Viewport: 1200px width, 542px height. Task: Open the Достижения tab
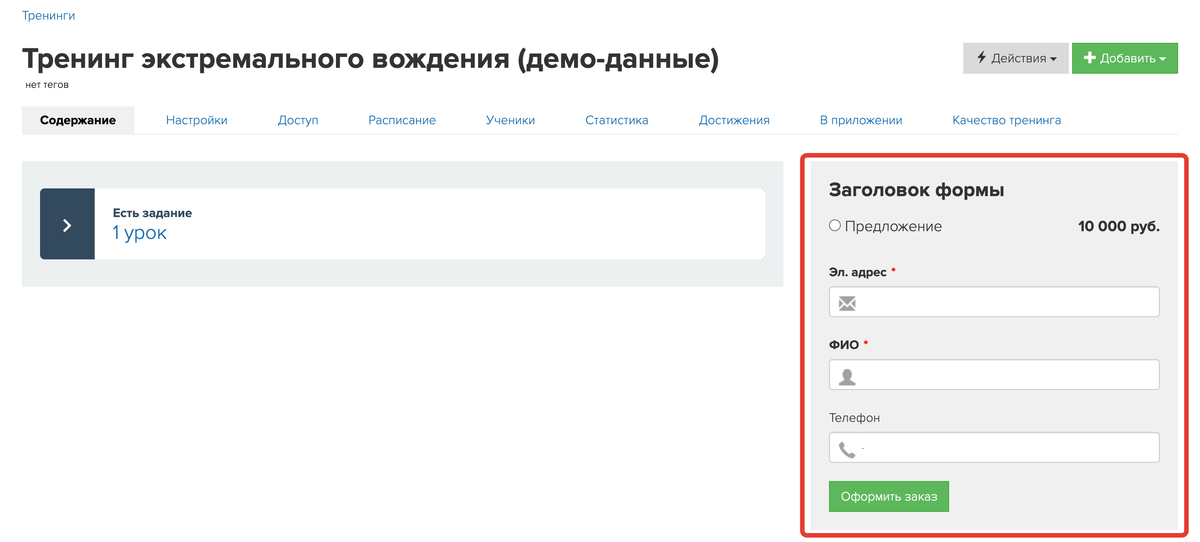click(x=734, y=120)
